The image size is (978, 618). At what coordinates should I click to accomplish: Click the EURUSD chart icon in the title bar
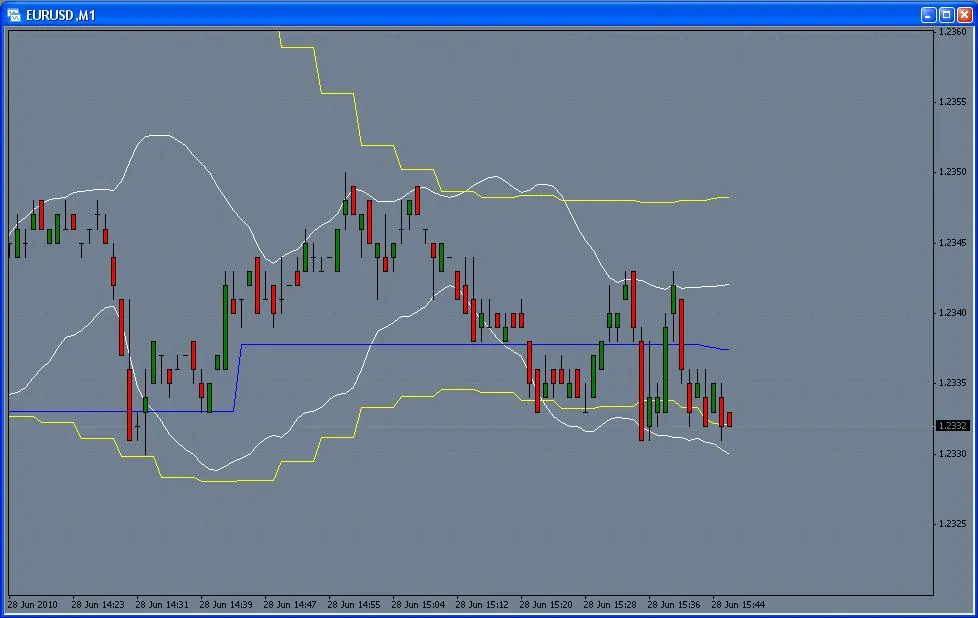point(16,14)
